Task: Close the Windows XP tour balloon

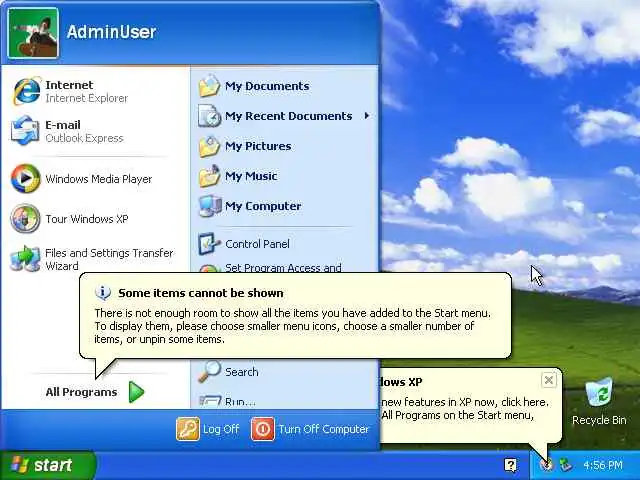Action: click(x=549, y=380)
